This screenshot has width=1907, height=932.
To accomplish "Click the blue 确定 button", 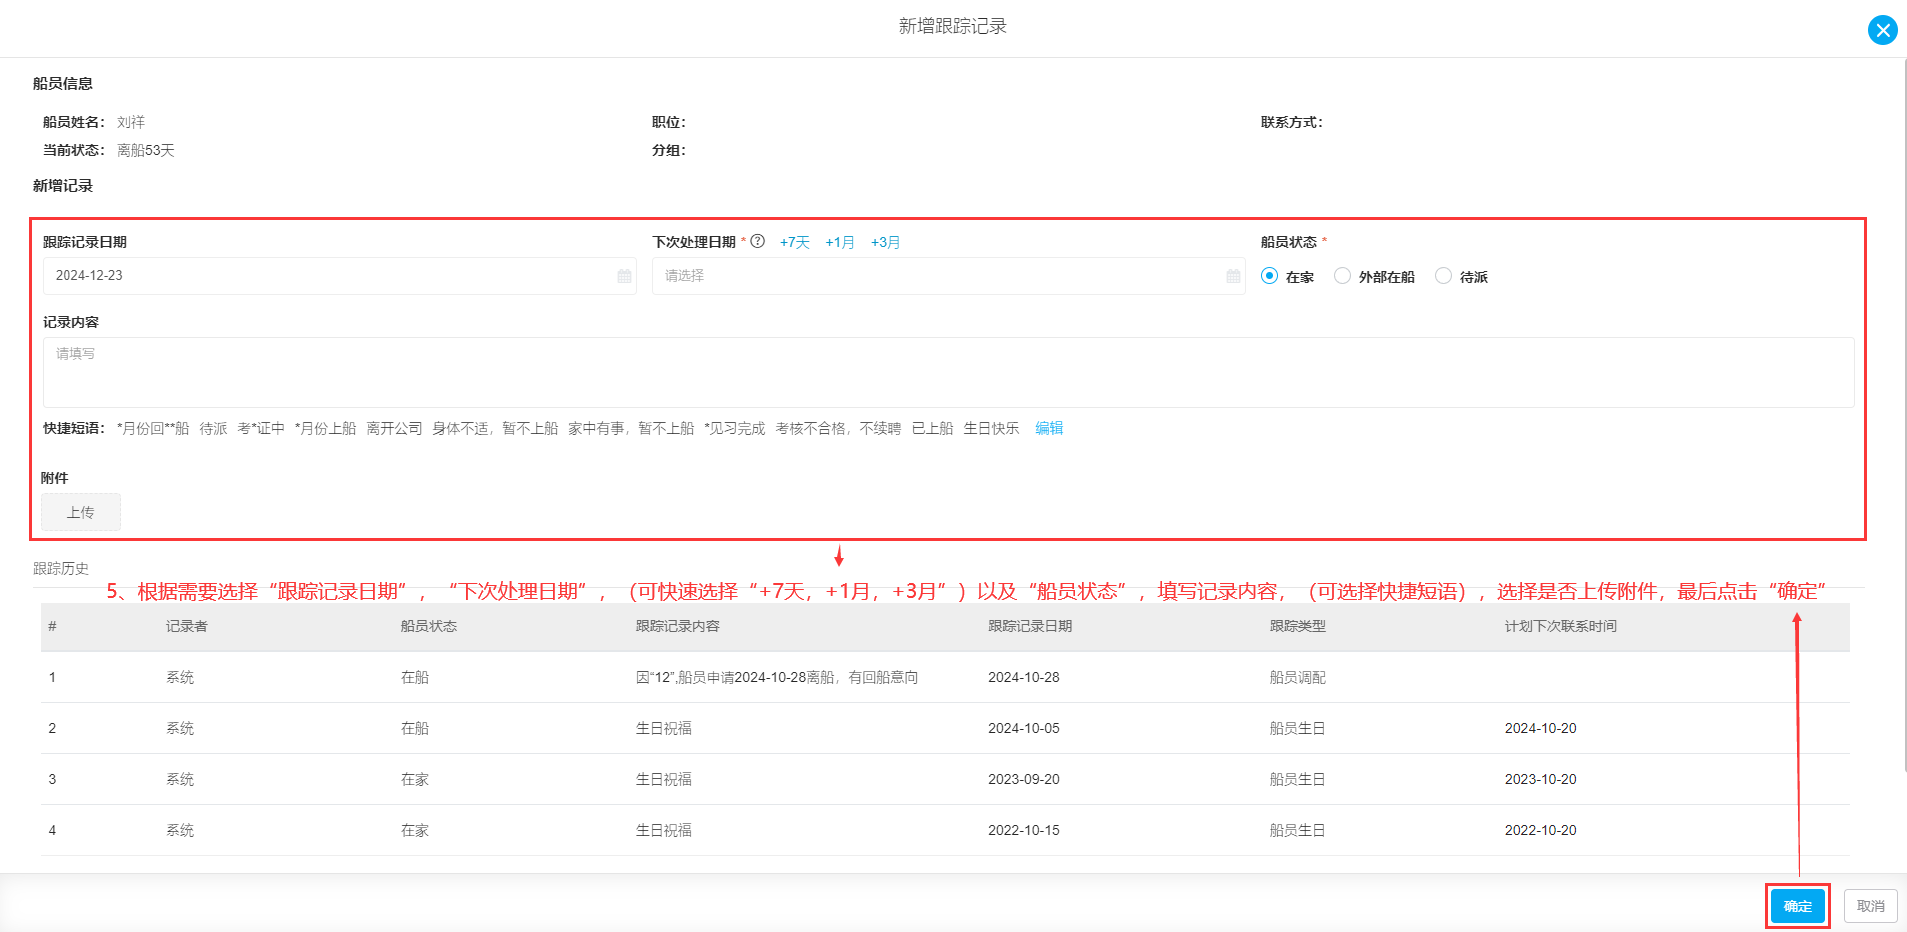I will tap(1798, 906).
